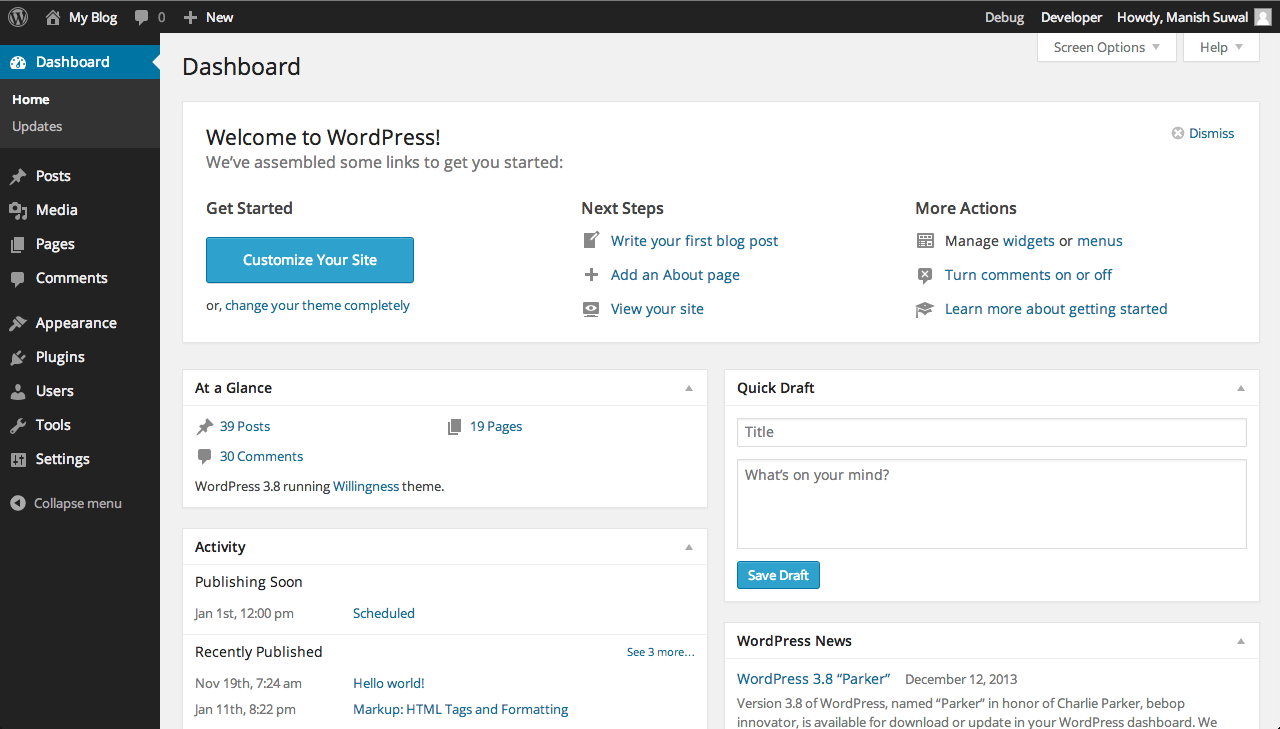1280x729 pixels.
Task: Click the Comments bubble icon in sidebar
Action: 18,278
